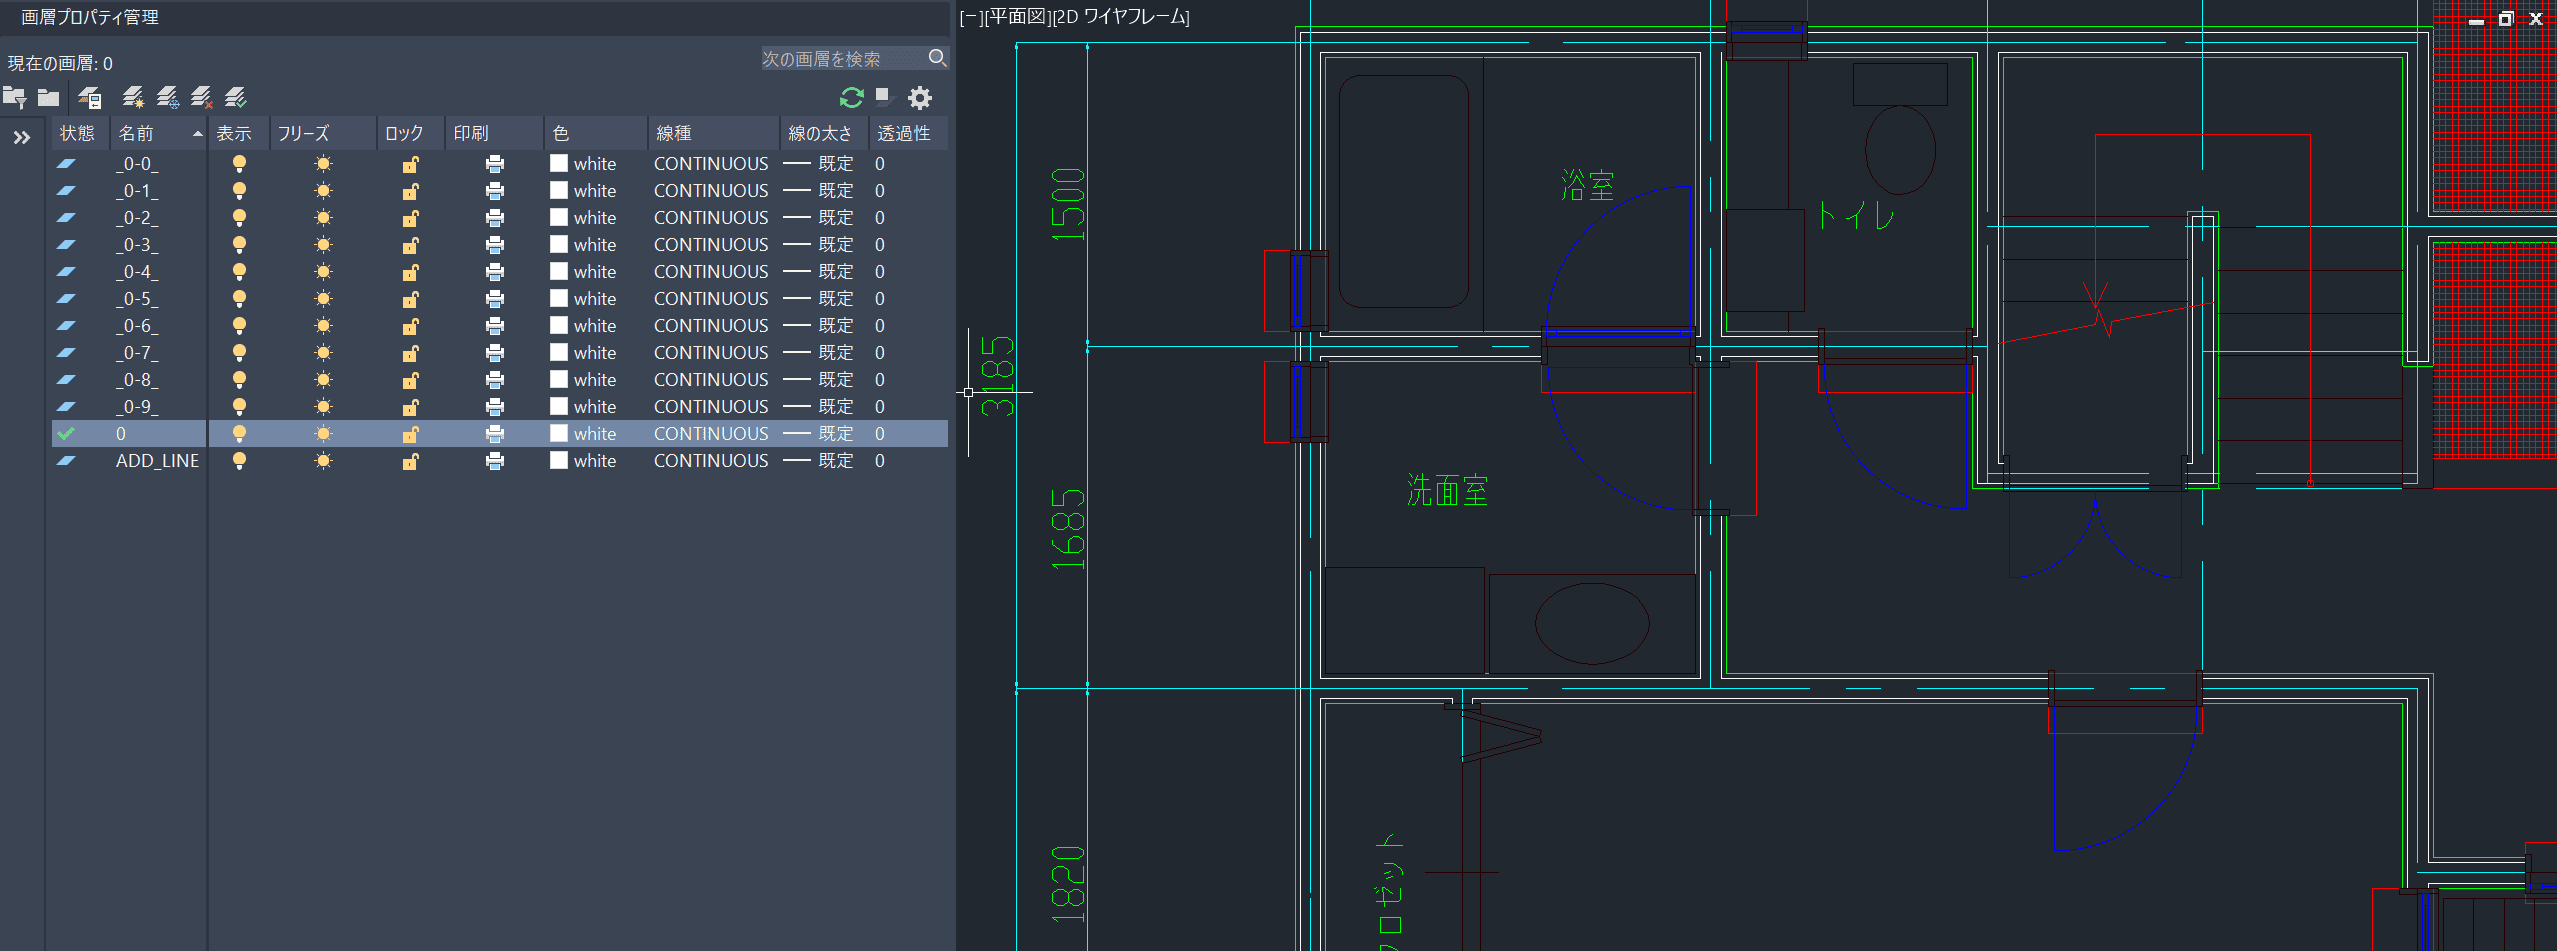
Task: Toggle visibility bulb for ADD_LINE layer
Action: 239,460
